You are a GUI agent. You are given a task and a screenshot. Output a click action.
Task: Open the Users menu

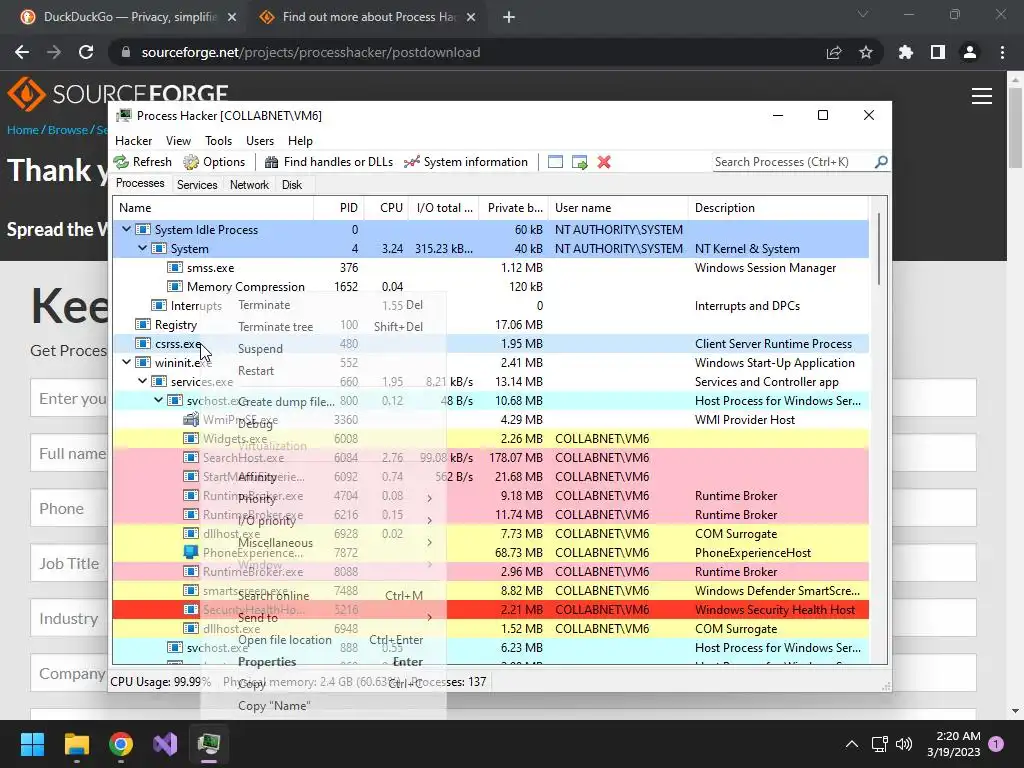[260, 140]
